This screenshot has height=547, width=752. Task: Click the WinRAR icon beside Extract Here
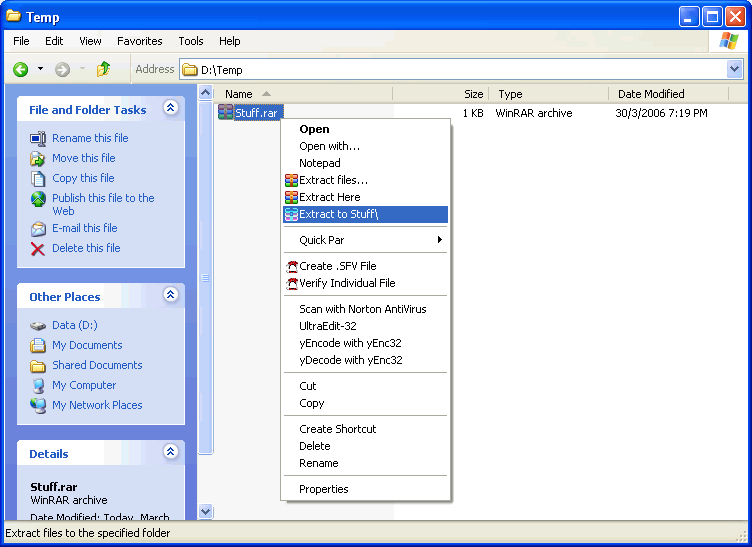point(291,197)
